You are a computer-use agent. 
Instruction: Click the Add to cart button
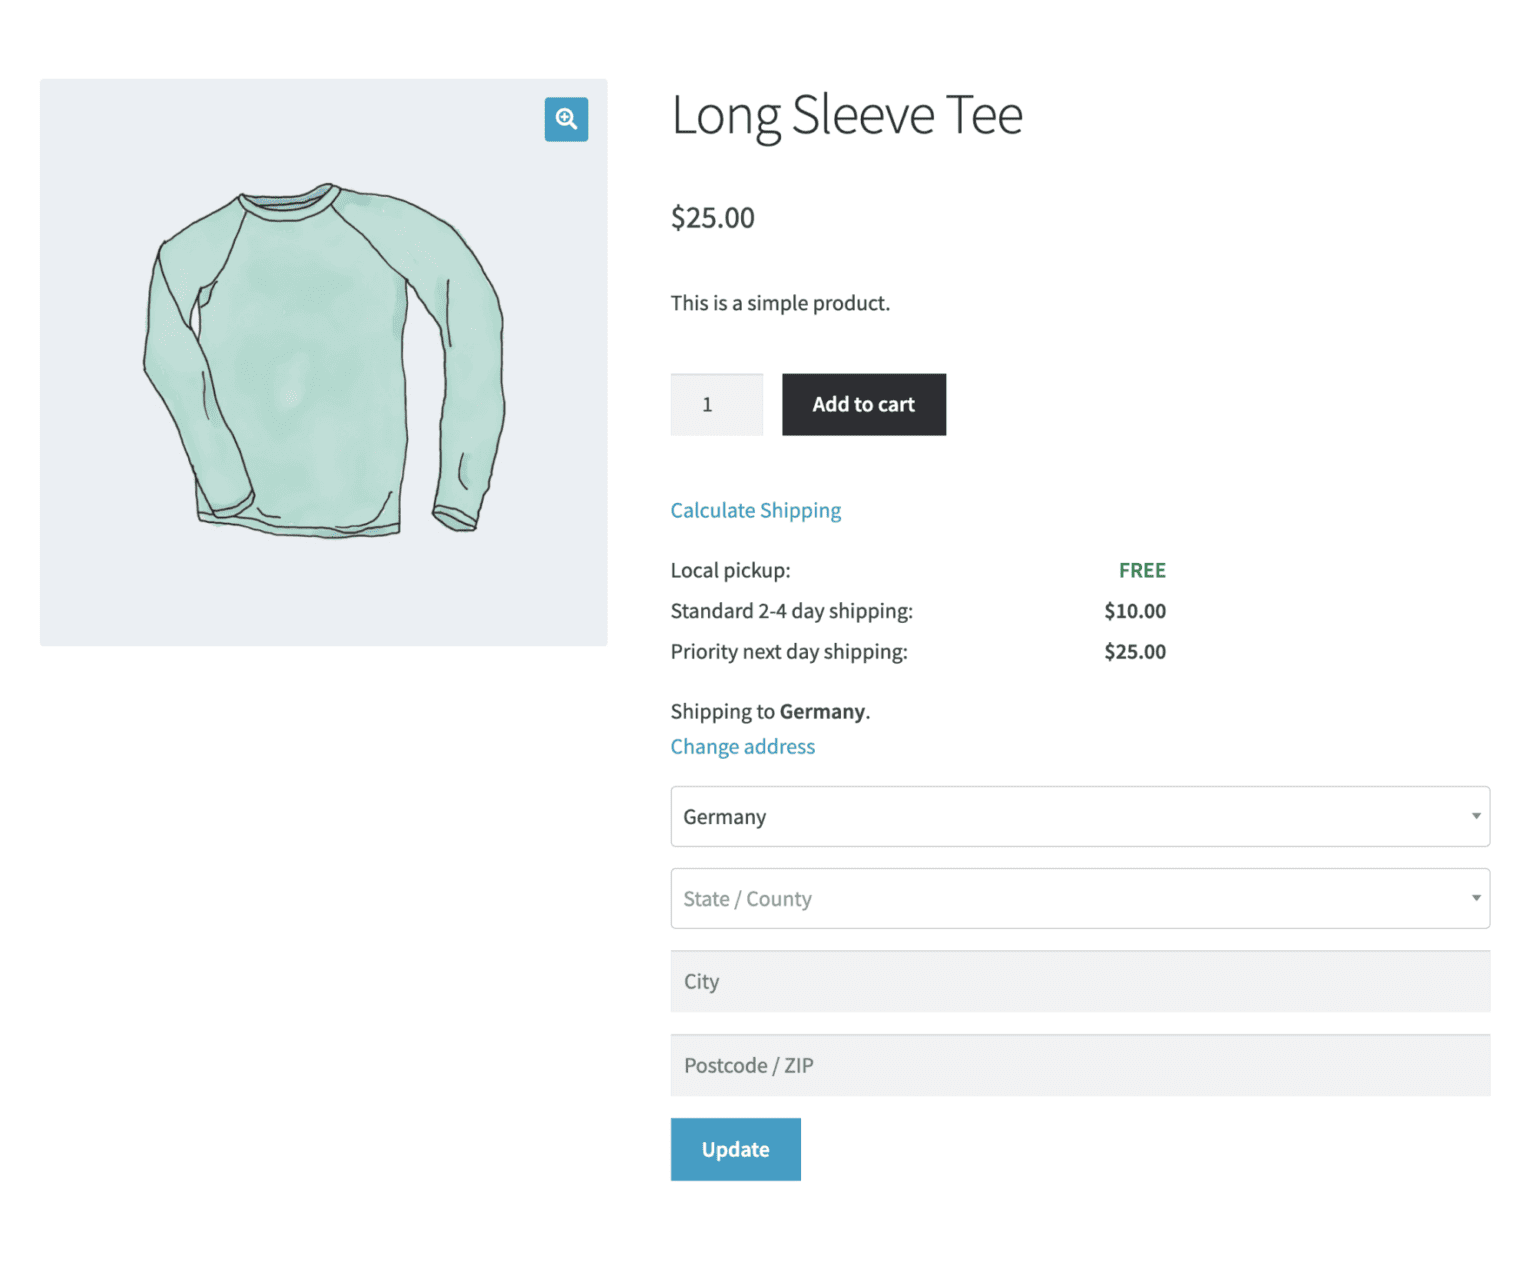(x=863, y=404)
